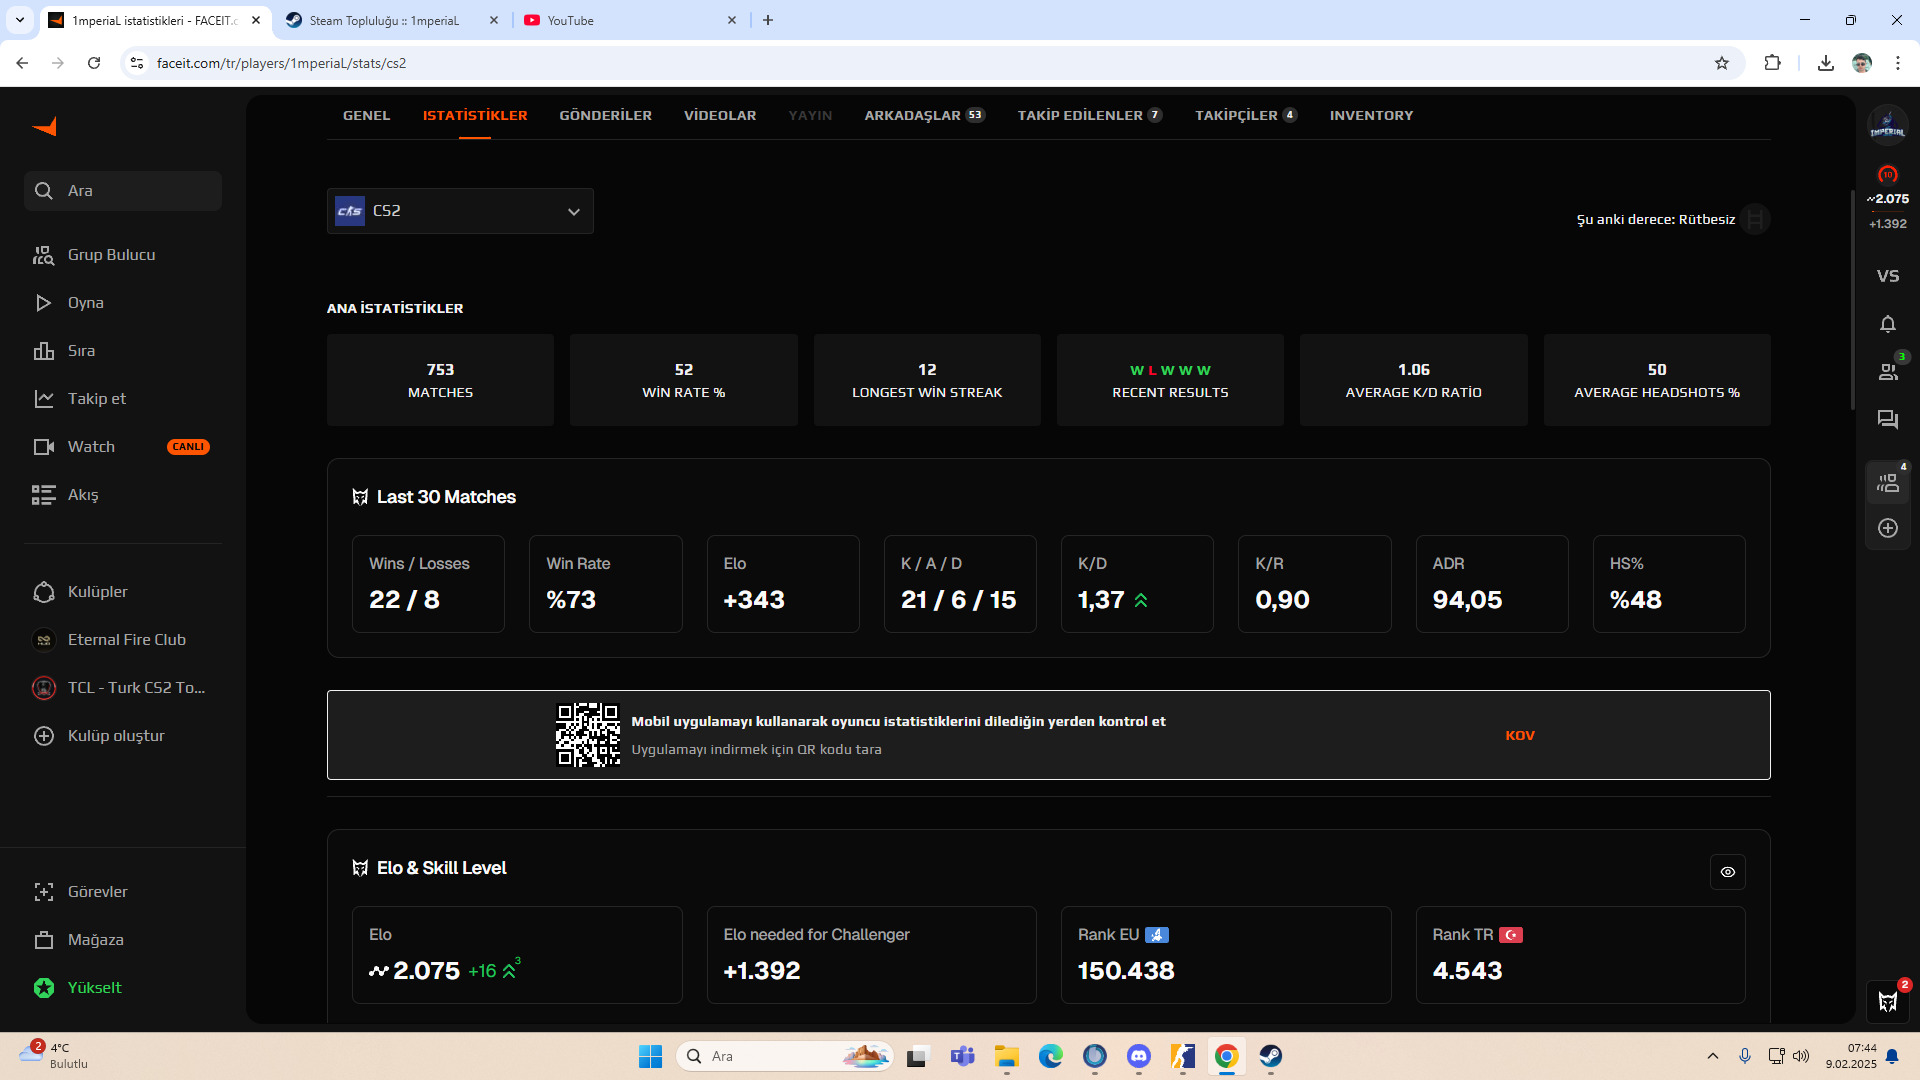Open the chat messages icon

1887,420
